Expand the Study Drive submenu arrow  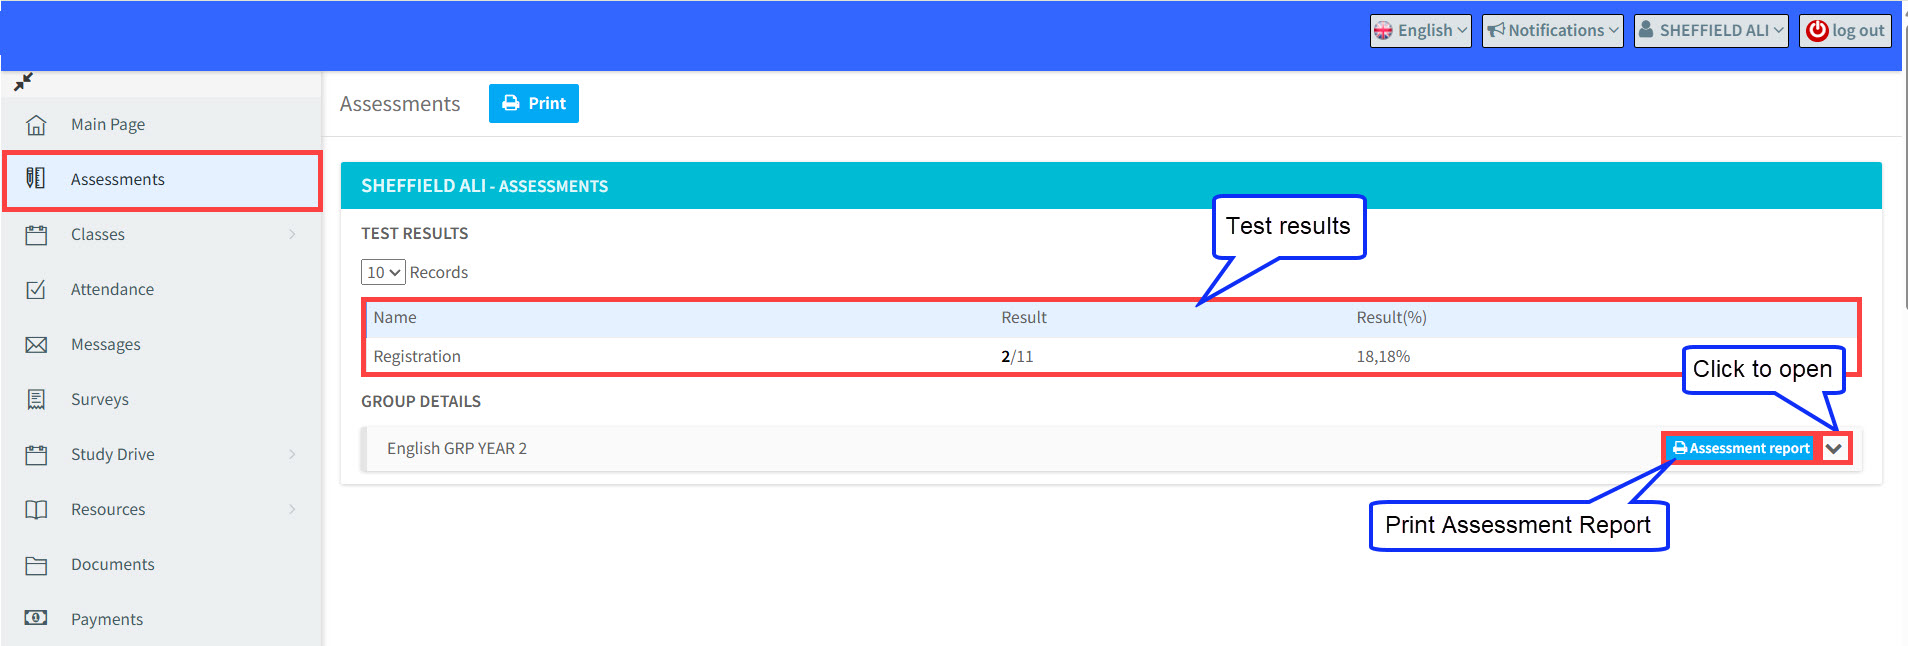pyautogui.click(x=292, y=455)
